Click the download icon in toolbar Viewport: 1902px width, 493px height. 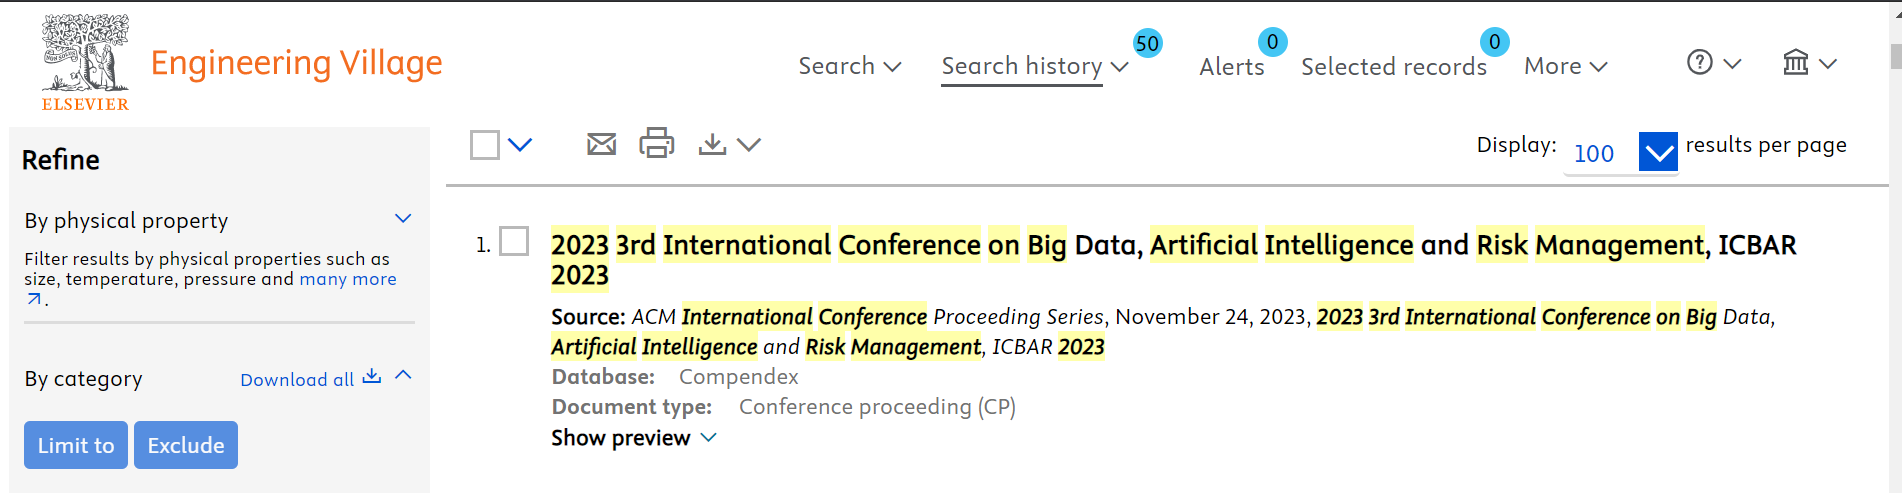(x=712, y=144)
